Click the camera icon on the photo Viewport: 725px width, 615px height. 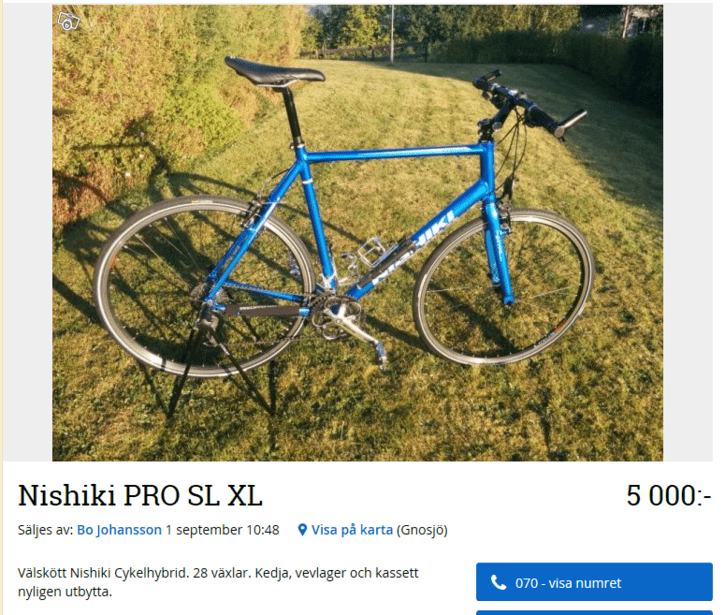click(68, 20)
